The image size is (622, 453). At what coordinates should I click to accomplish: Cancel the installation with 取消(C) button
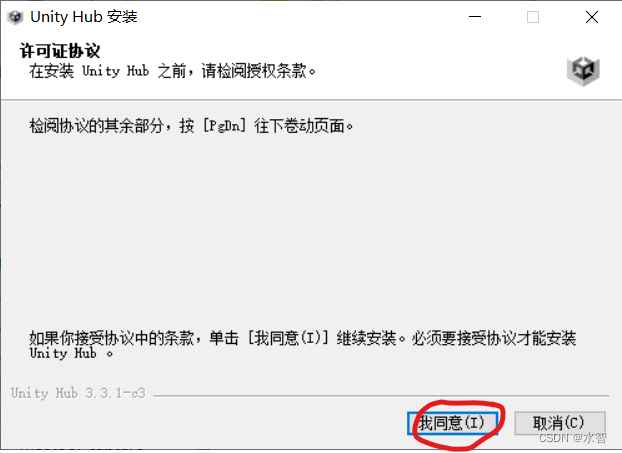click(560, 423)
